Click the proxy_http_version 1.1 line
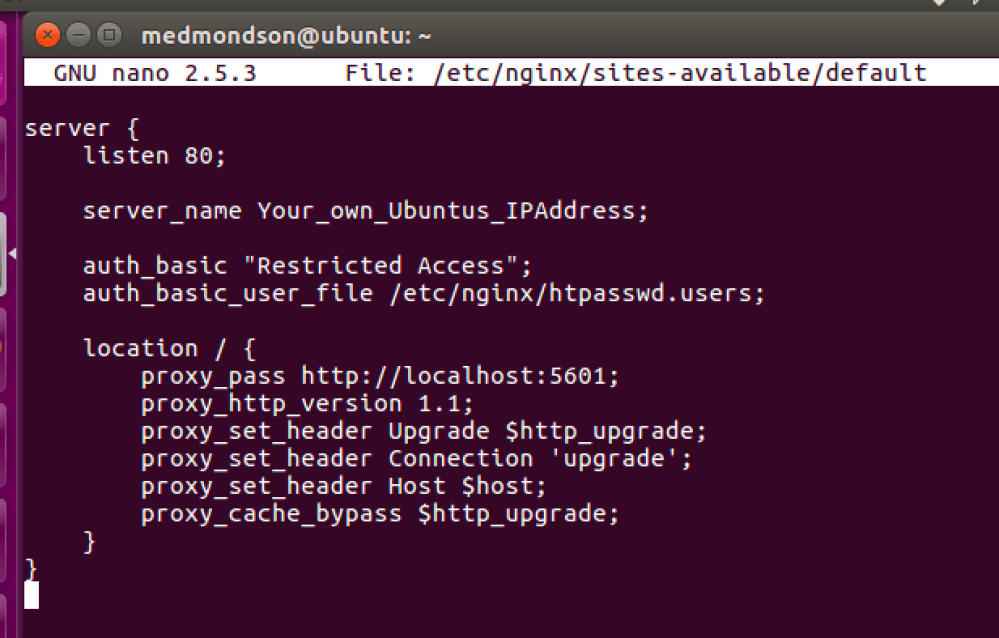The height and width of the screenshot is (638, 999). [307, 404]
